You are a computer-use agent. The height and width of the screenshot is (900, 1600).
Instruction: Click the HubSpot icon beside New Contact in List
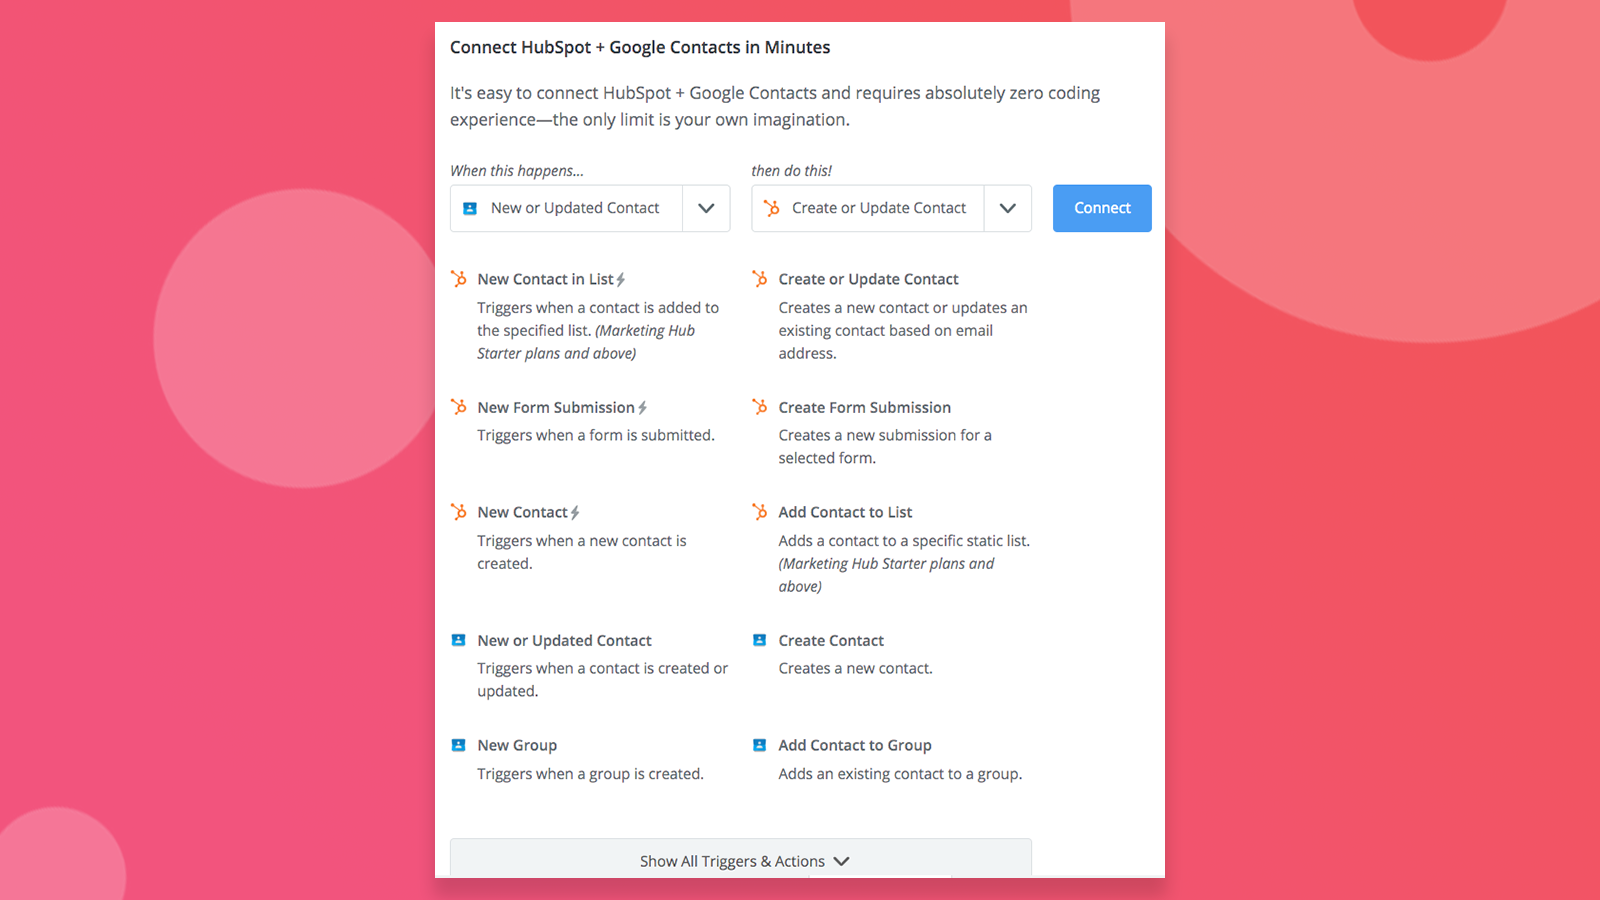tap(459, 279)
